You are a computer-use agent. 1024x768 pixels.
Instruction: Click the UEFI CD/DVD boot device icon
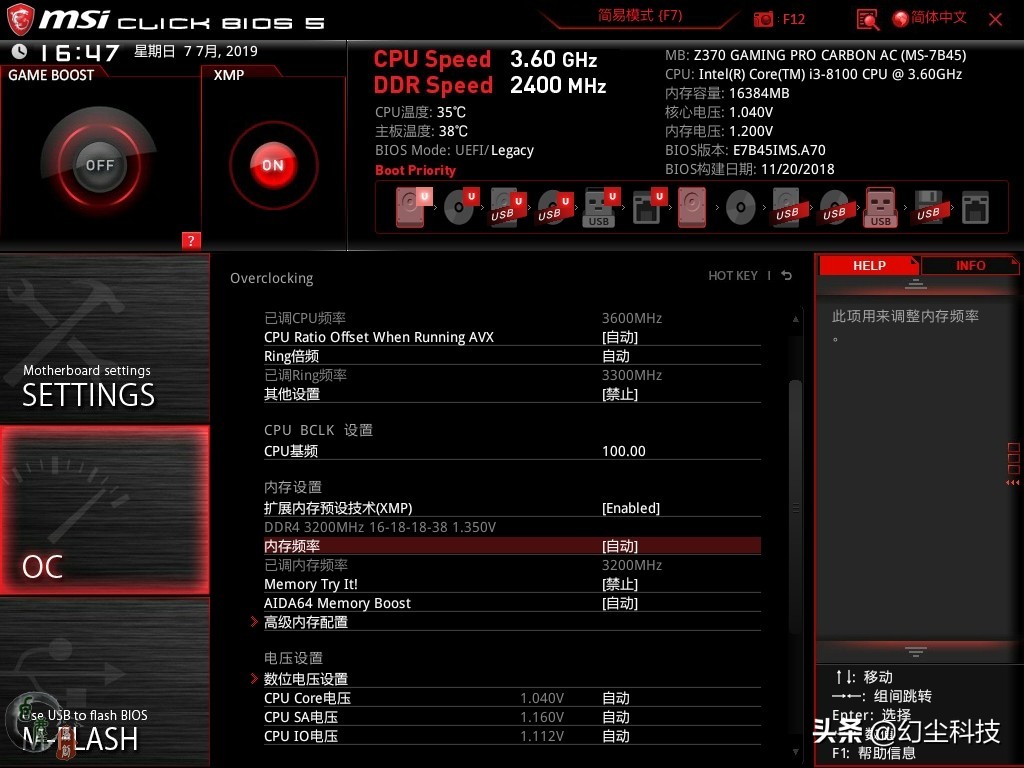[x=460, y=207]
